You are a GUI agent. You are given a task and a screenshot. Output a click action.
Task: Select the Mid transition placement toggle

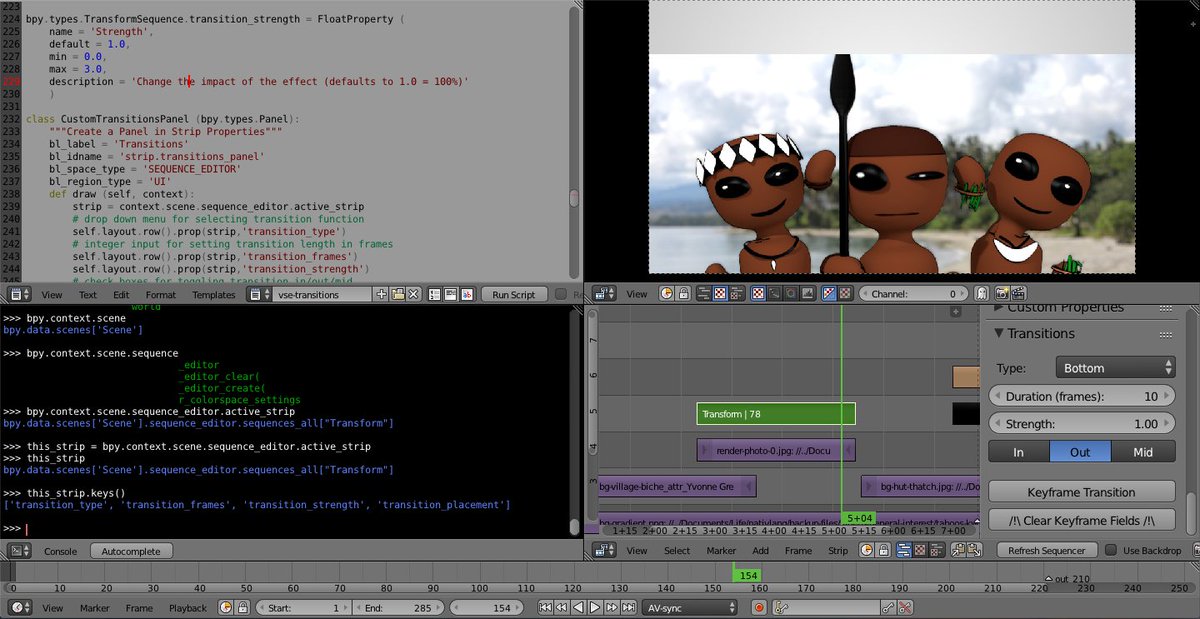click(x=1143, y=452)
